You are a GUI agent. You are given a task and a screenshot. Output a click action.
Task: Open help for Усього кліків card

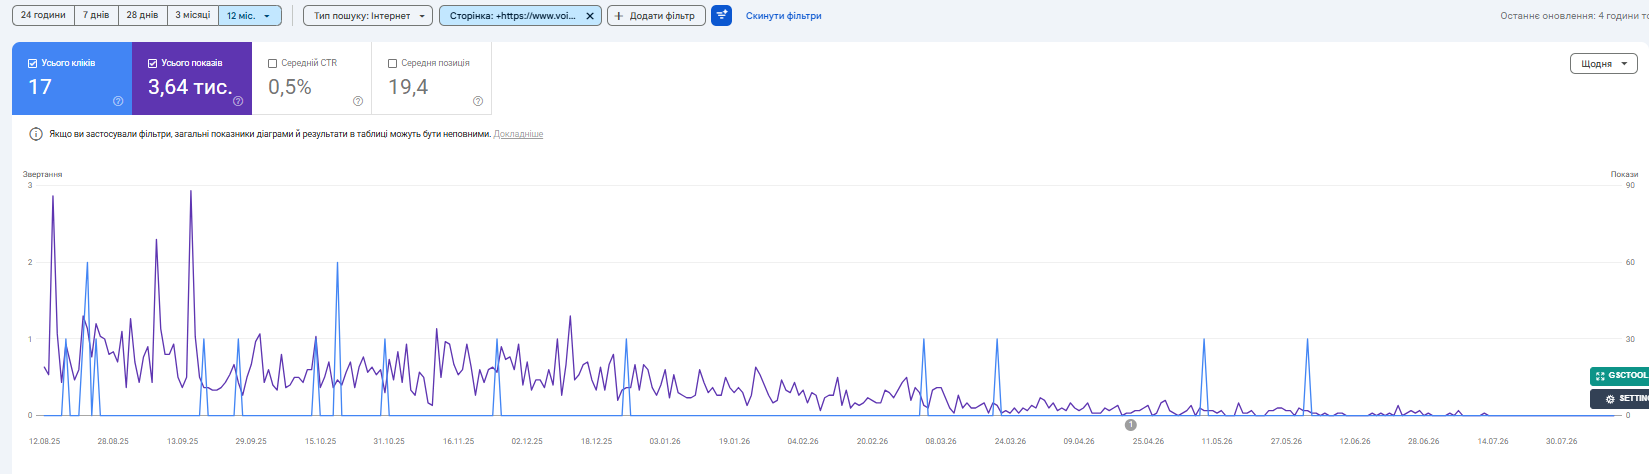pyautogui.click(x=118, y=101)
